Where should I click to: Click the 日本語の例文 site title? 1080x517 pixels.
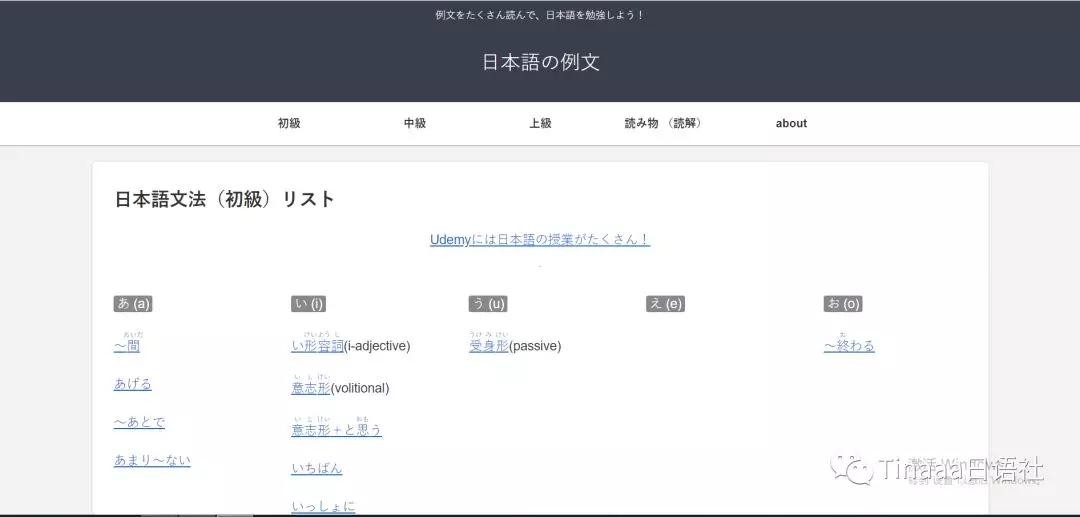540,62
